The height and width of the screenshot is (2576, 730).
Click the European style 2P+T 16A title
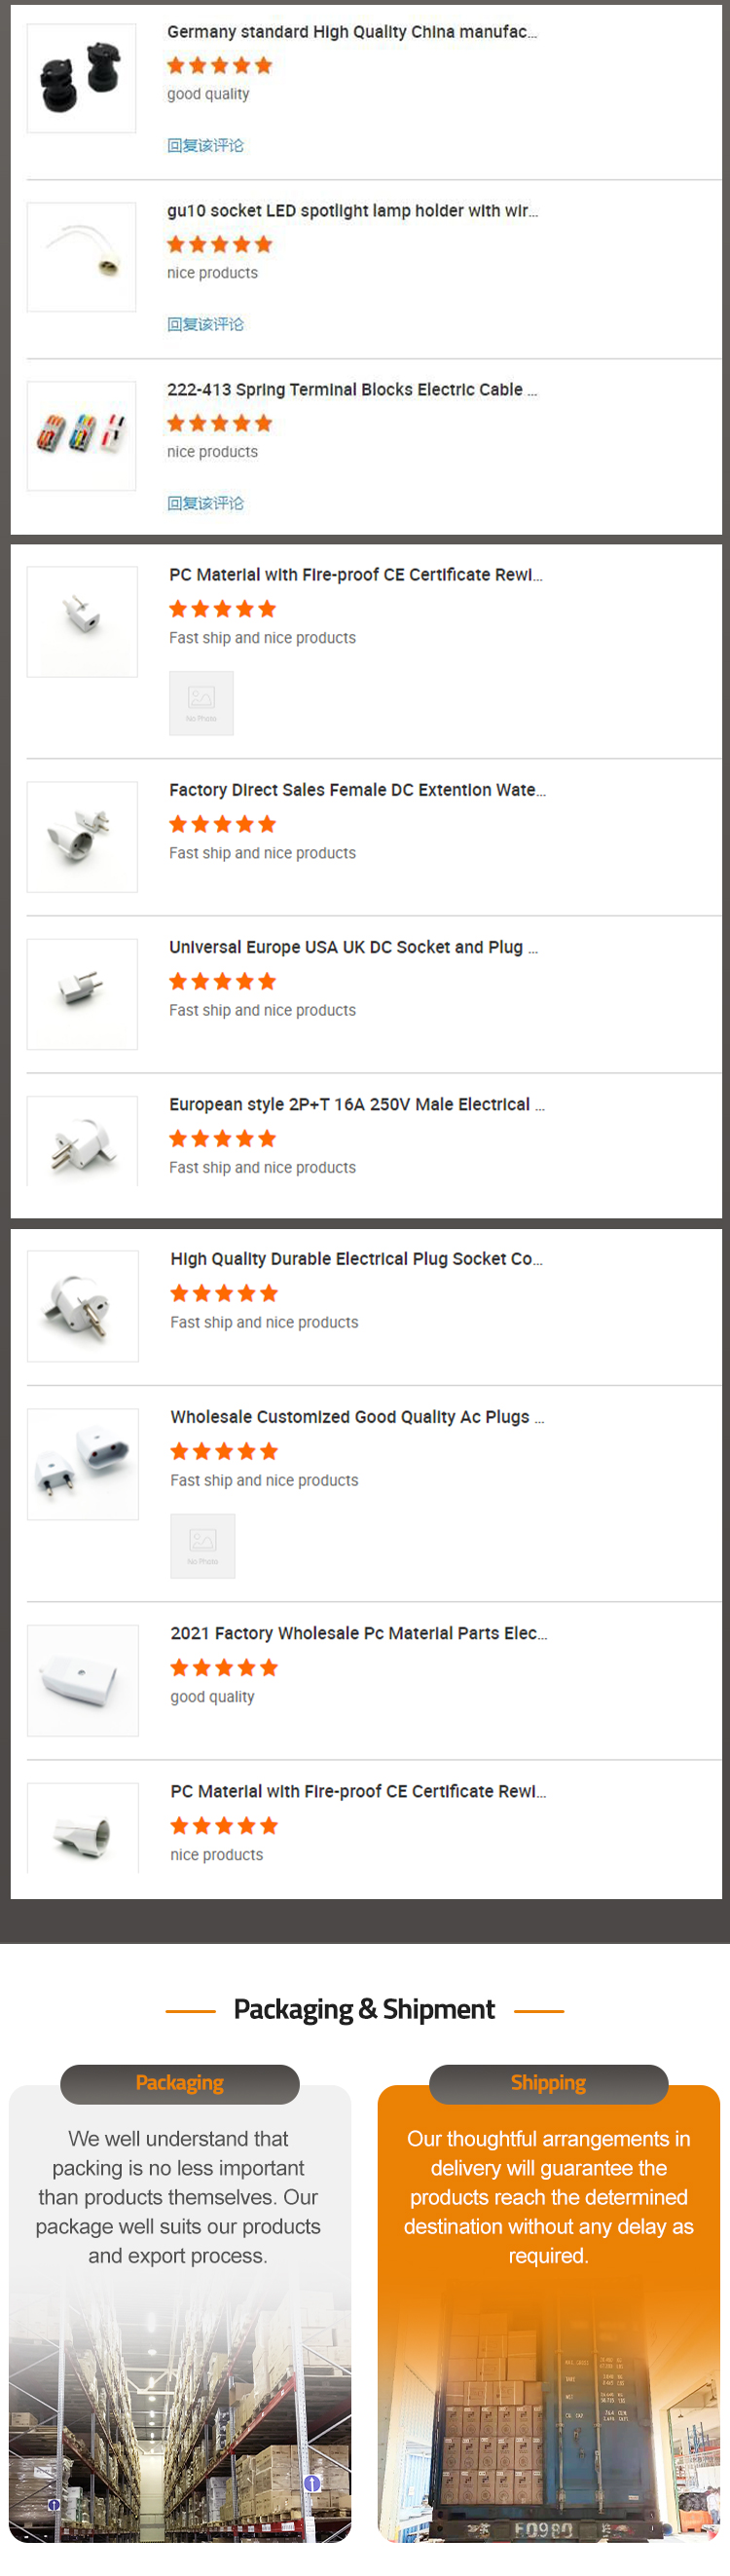(356, 1105)
